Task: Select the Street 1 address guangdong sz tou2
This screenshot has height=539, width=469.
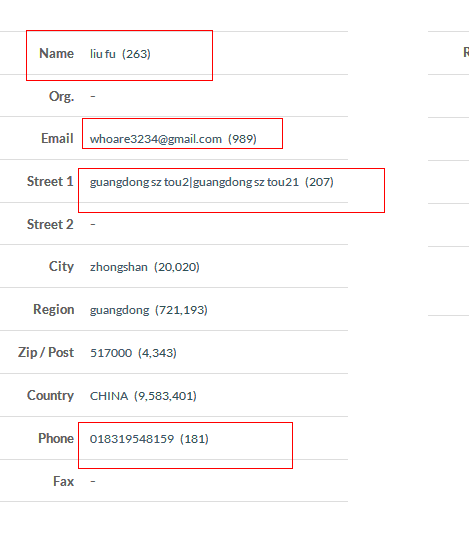Action: pyautogui.click(x=139, y=182)
